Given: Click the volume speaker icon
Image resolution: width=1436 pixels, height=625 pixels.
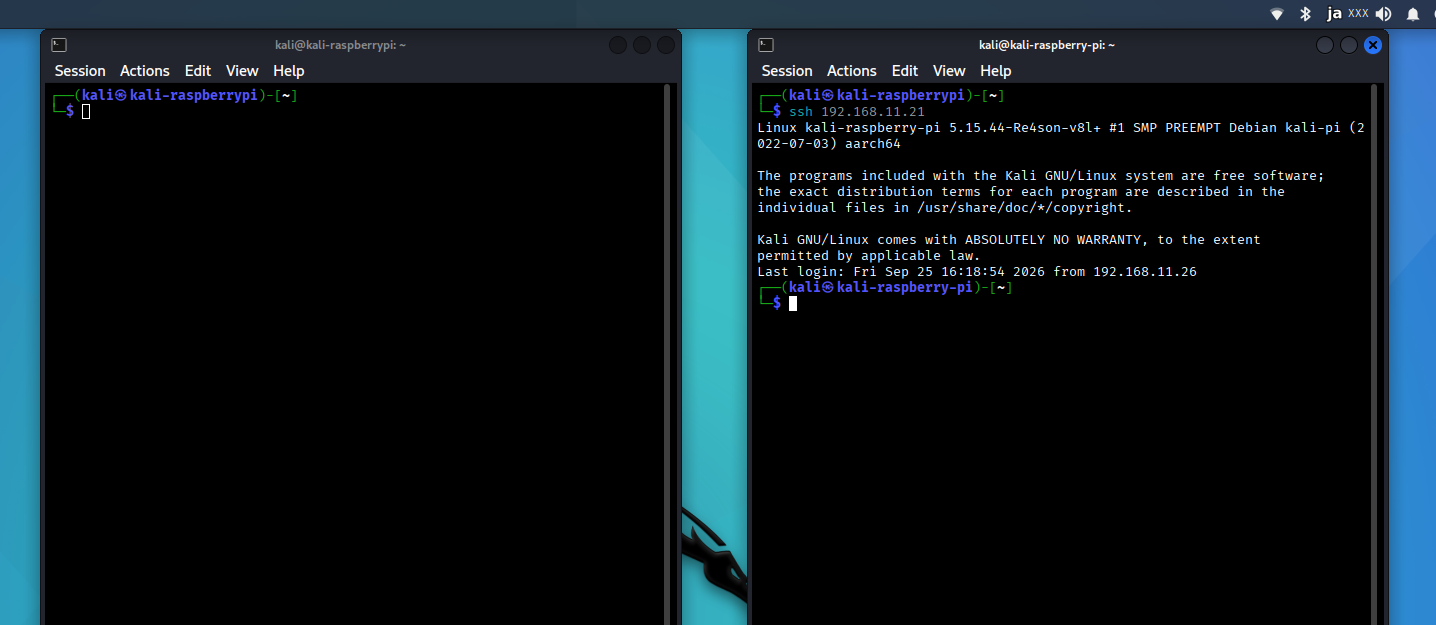Looking at the screenshot, I should click(1384, 14).
